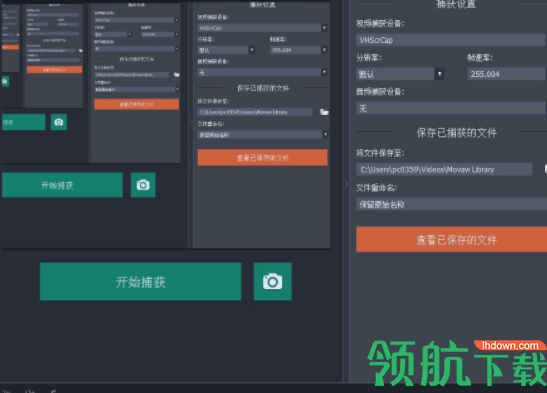Image resolution: width=547 pixels, height=393 pixels.
Task: Open the largest panel's 保留原始名称 rename dropdown
Action: [451, 204]
